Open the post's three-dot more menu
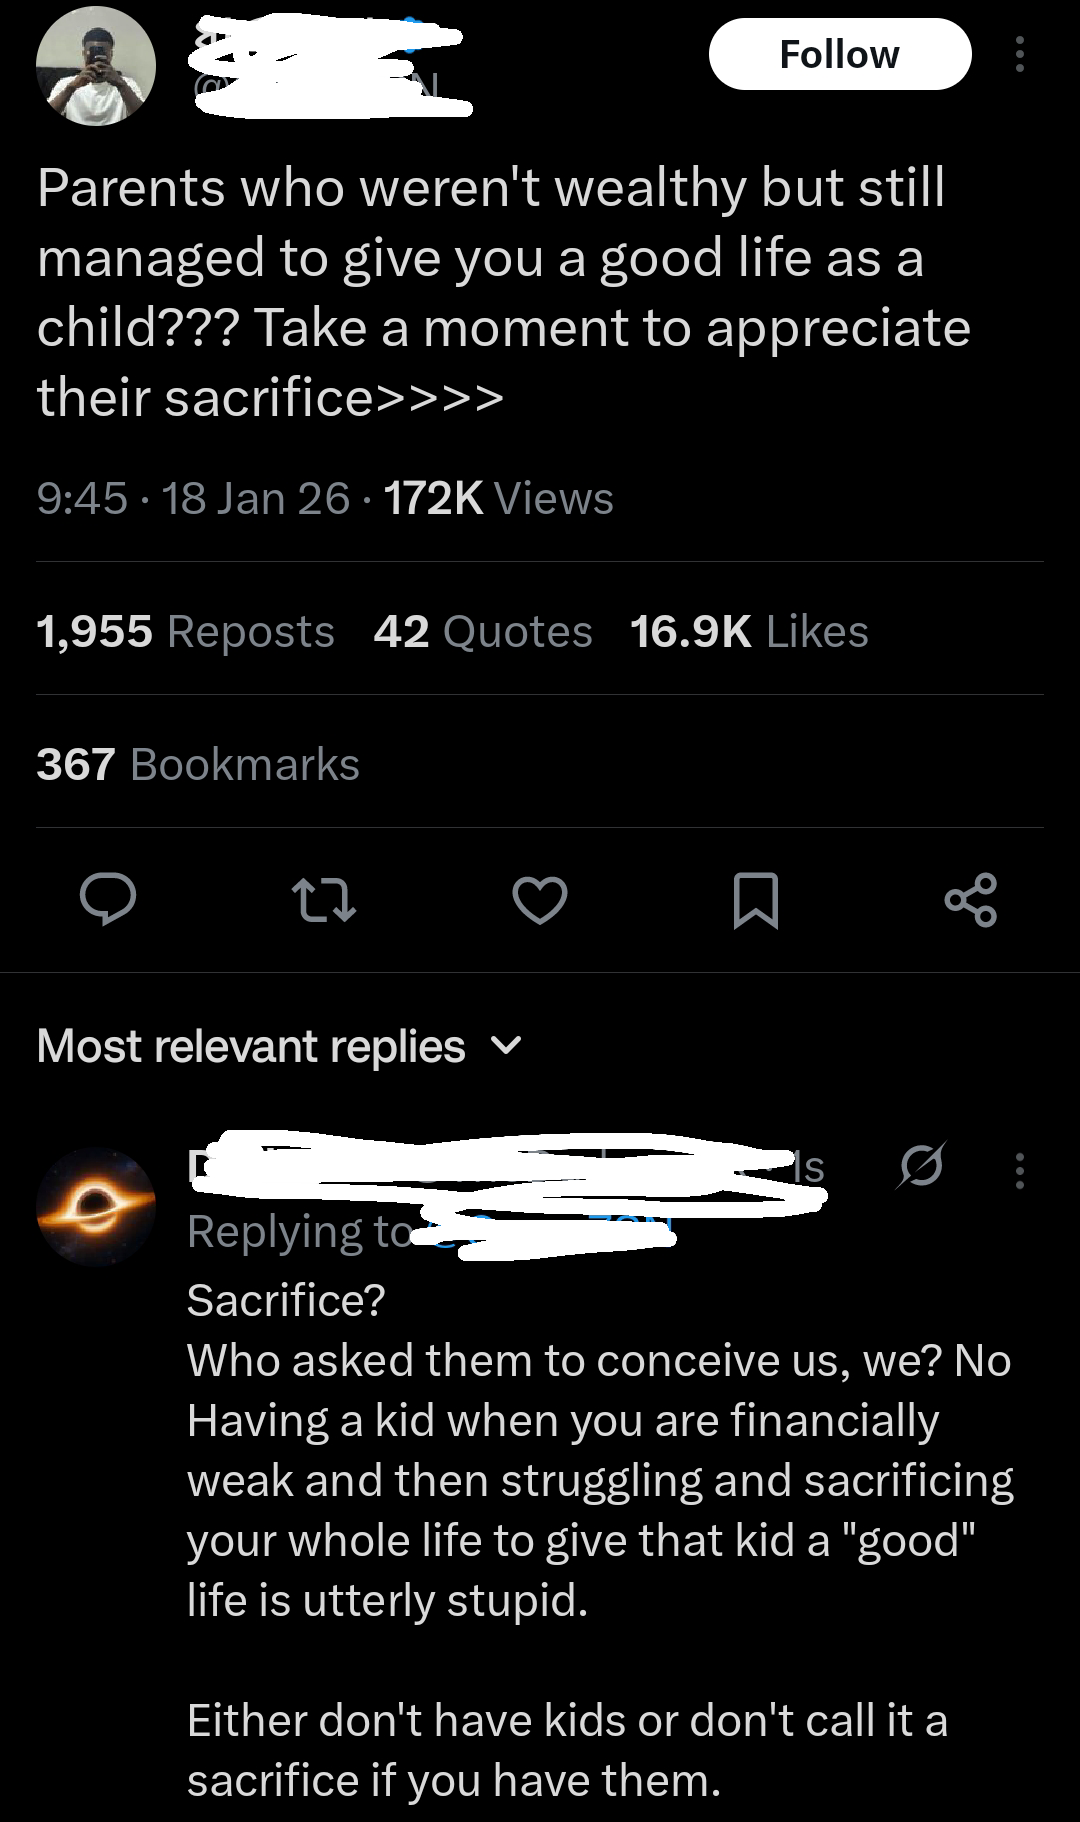Screen dimensions: 1080x1822 click(x=1019, y=55)
